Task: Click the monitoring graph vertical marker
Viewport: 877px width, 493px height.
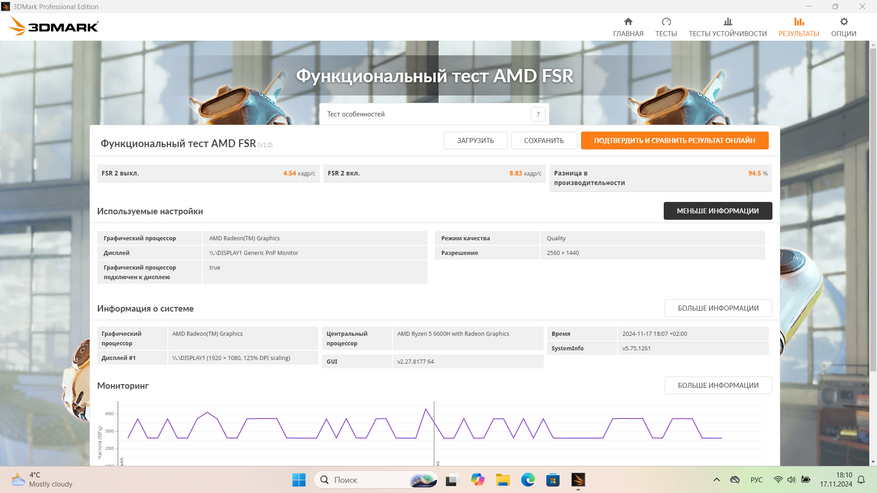Action: [434, 433]
